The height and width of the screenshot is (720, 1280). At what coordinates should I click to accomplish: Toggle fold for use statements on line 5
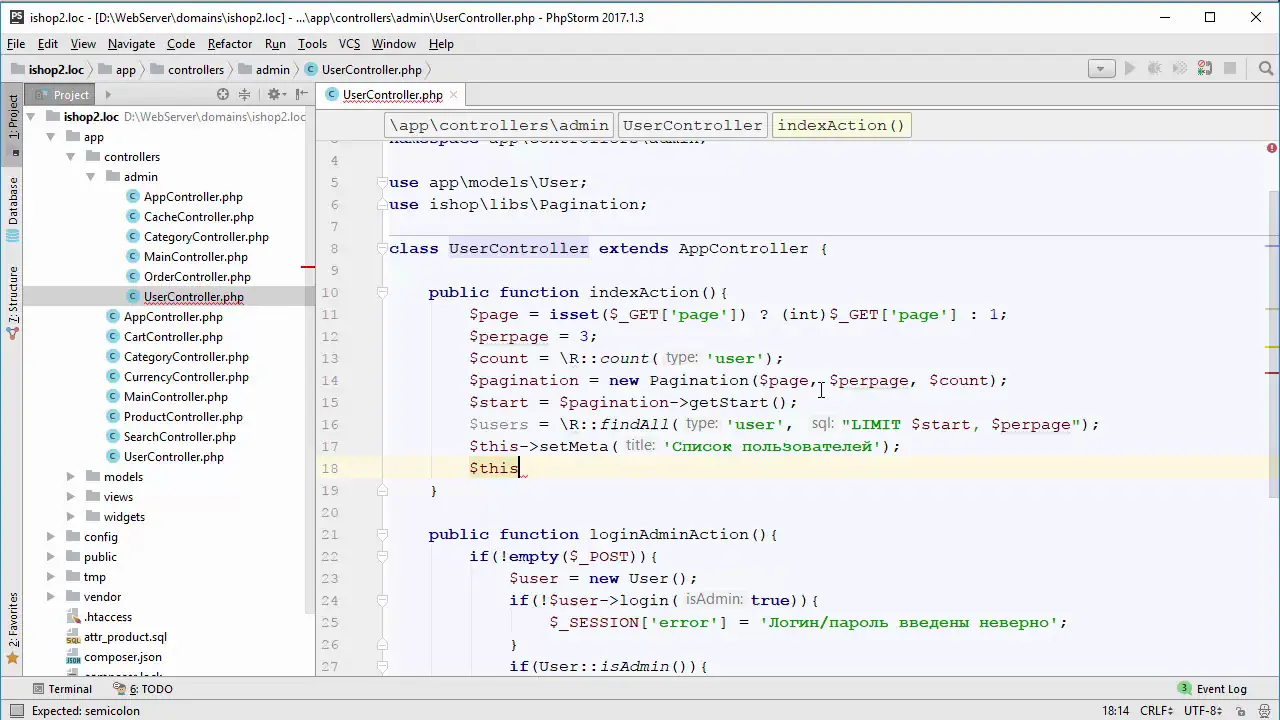[381, 183]
